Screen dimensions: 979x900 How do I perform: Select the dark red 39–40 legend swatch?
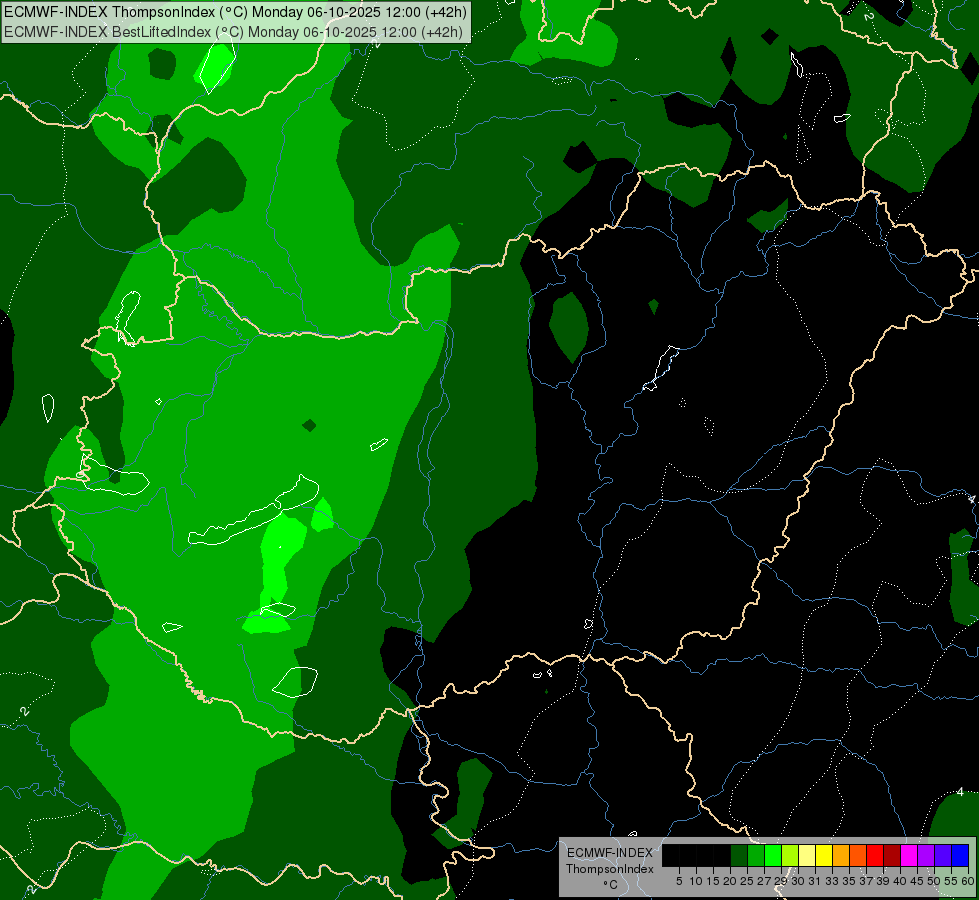click(x=892, y=855)
